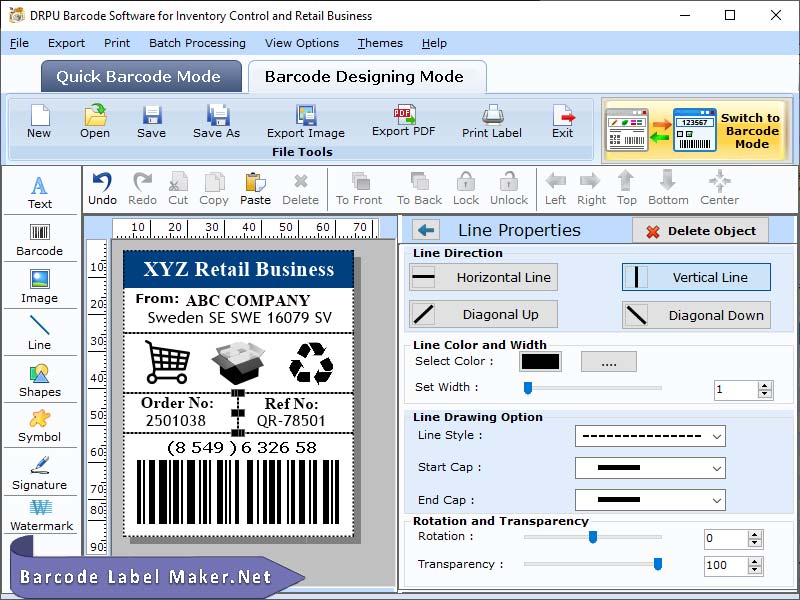Bring object To Front
Screen dimensions: 800x600
(x=359, y=189)
